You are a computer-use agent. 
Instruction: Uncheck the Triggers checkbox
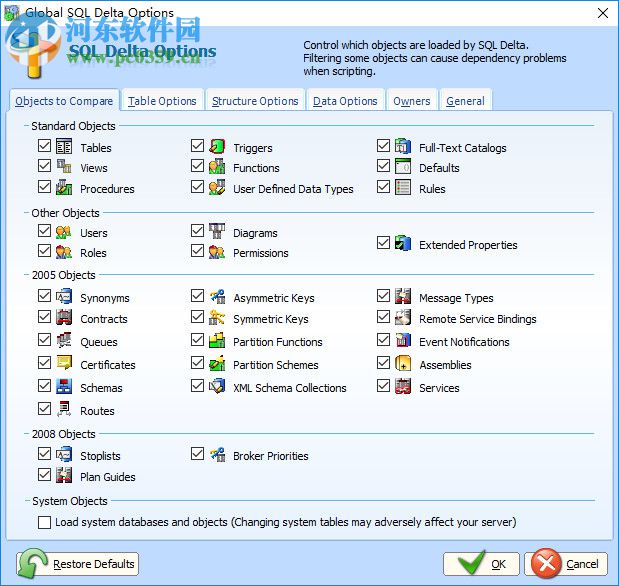tap(197, 146)
